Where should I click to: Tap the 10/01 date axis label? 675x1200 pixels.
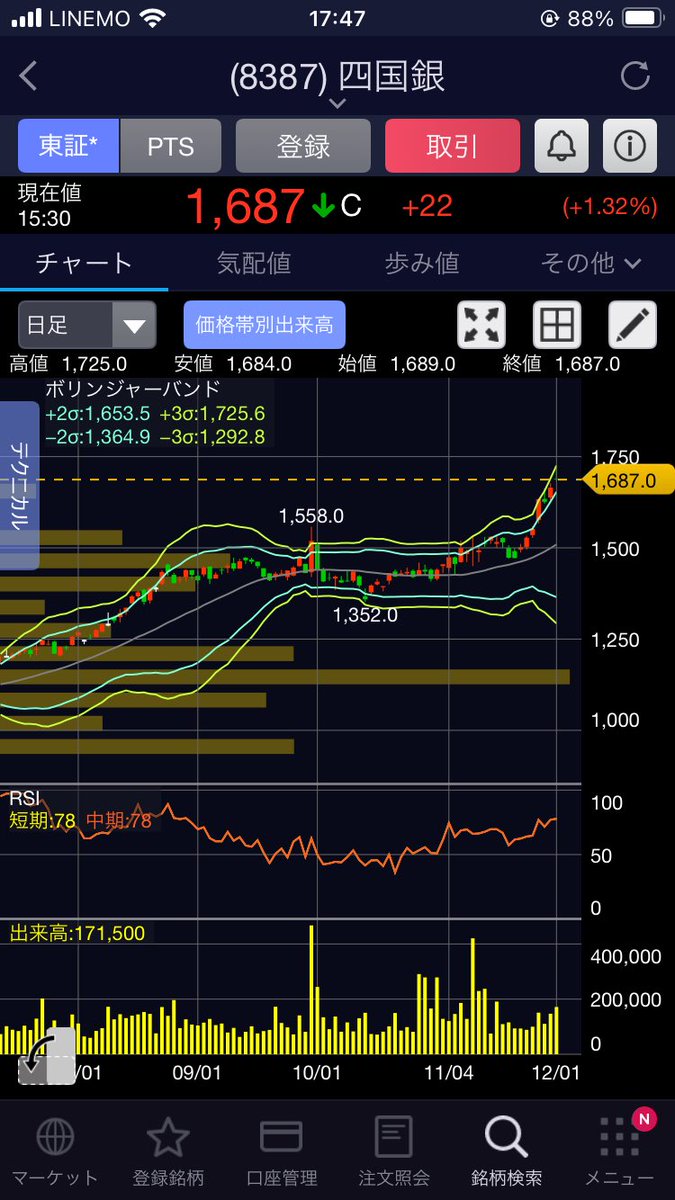point(317,1071)
